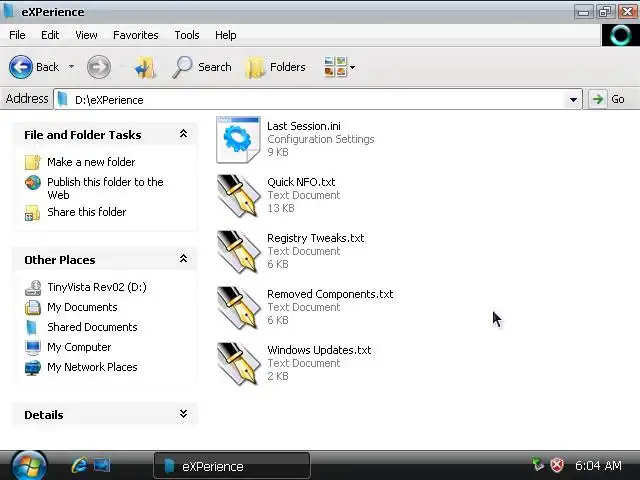Click Make a new folder link
640x480 pixels.
coord(91,162)
